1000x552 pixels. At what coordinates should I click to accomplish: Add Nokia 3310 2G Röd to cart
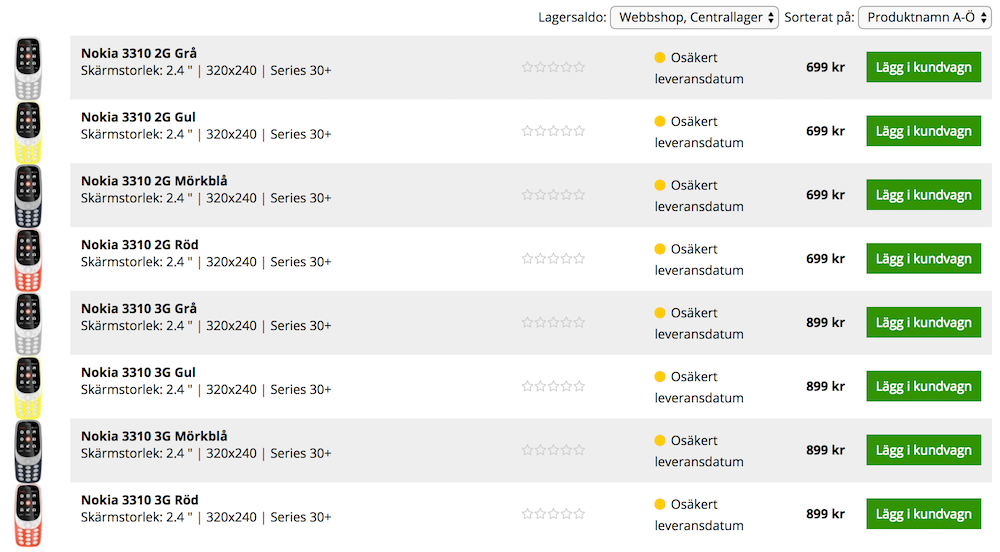[923, 259]
